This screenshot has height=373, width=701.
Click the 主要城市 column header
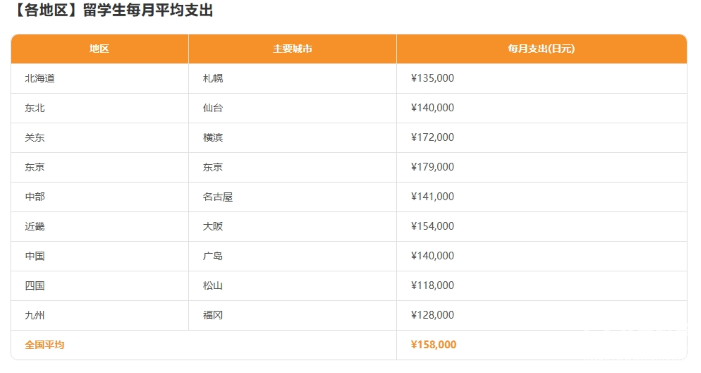click(292, 49)
